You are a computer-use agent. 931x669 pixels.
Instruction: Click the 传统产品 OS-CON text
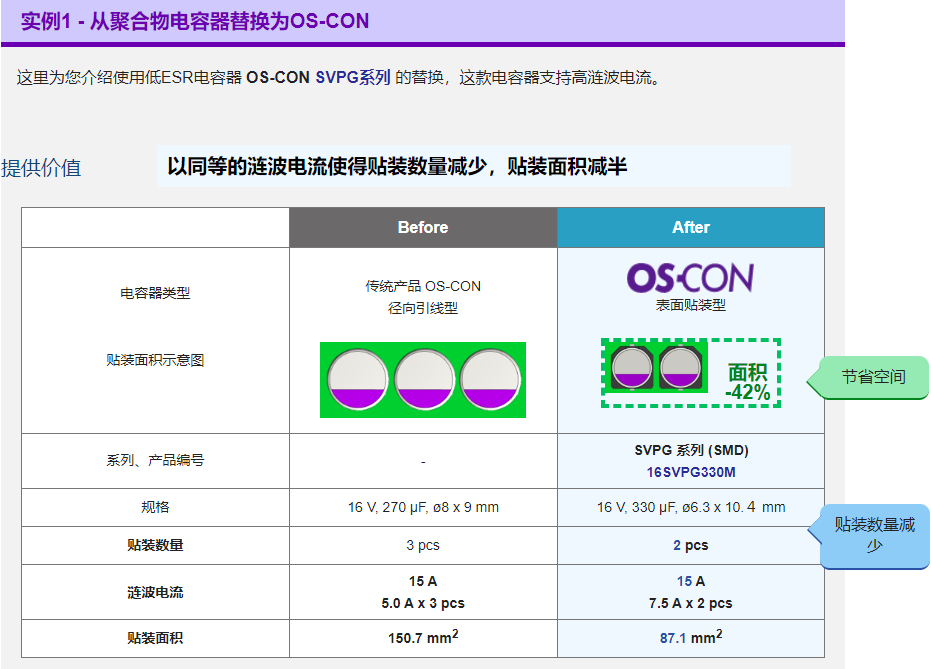423,286
